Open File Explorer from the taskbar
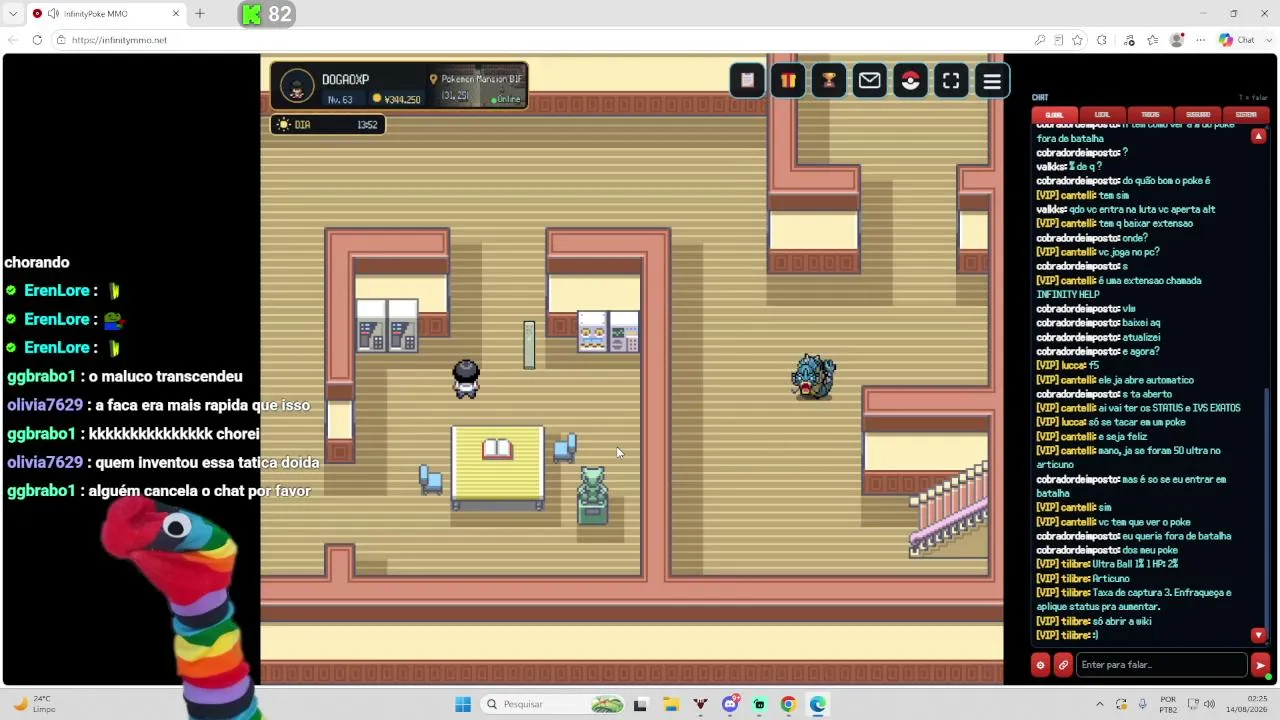This screenshot has height=720, width=1280. pos(670,704)
